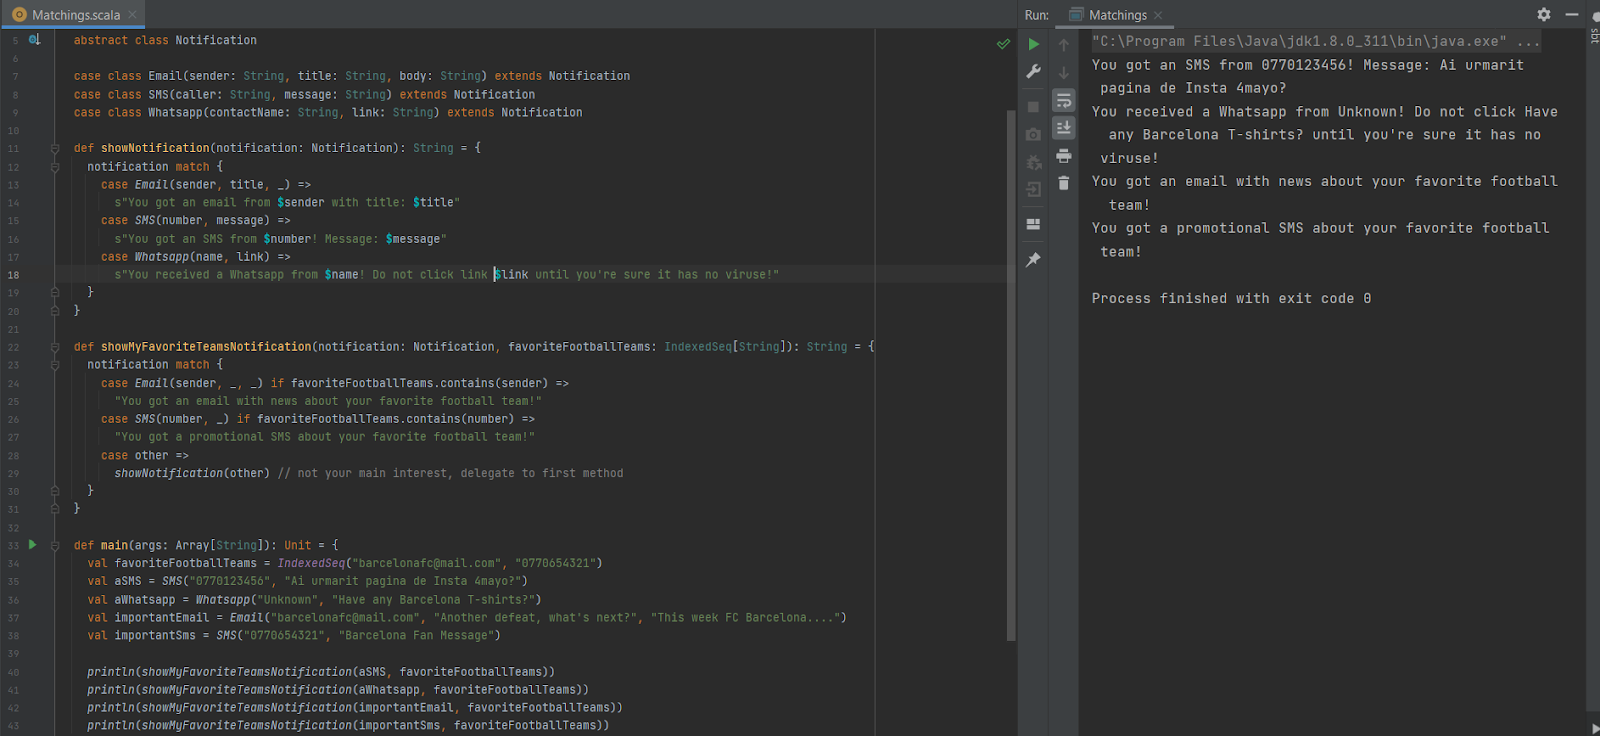
Task: Collapse the showNotification method fold marker
Action: 55,149
